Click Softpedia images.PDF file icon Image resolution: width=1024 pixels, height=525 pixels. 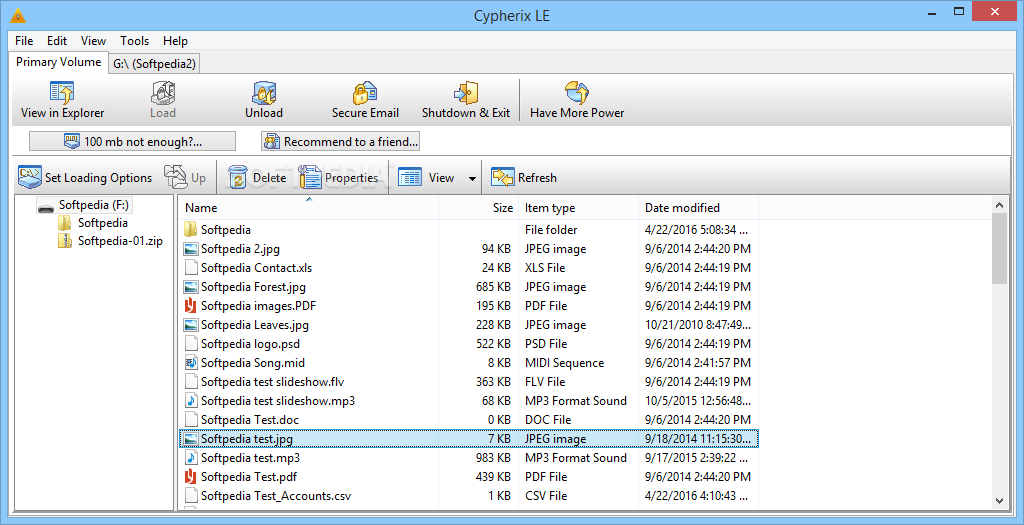click(x=191, y=306)
